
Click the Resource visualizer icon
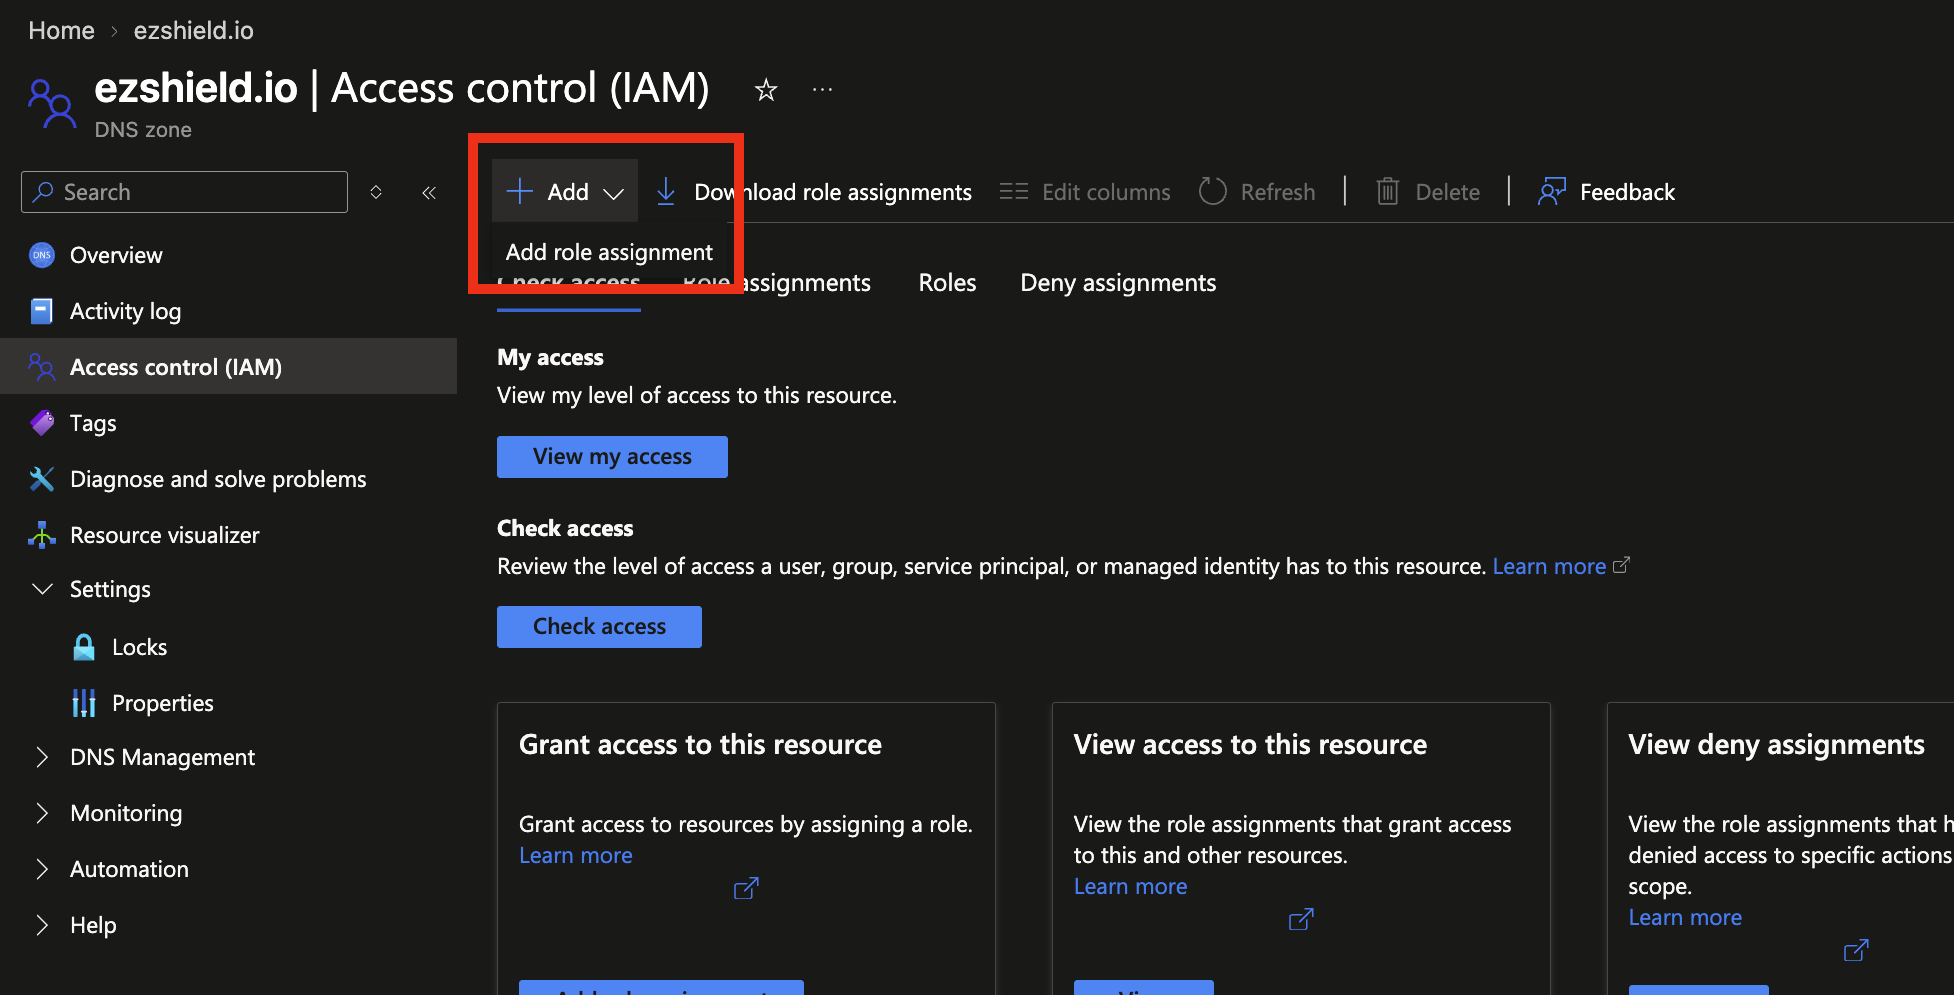41,535
